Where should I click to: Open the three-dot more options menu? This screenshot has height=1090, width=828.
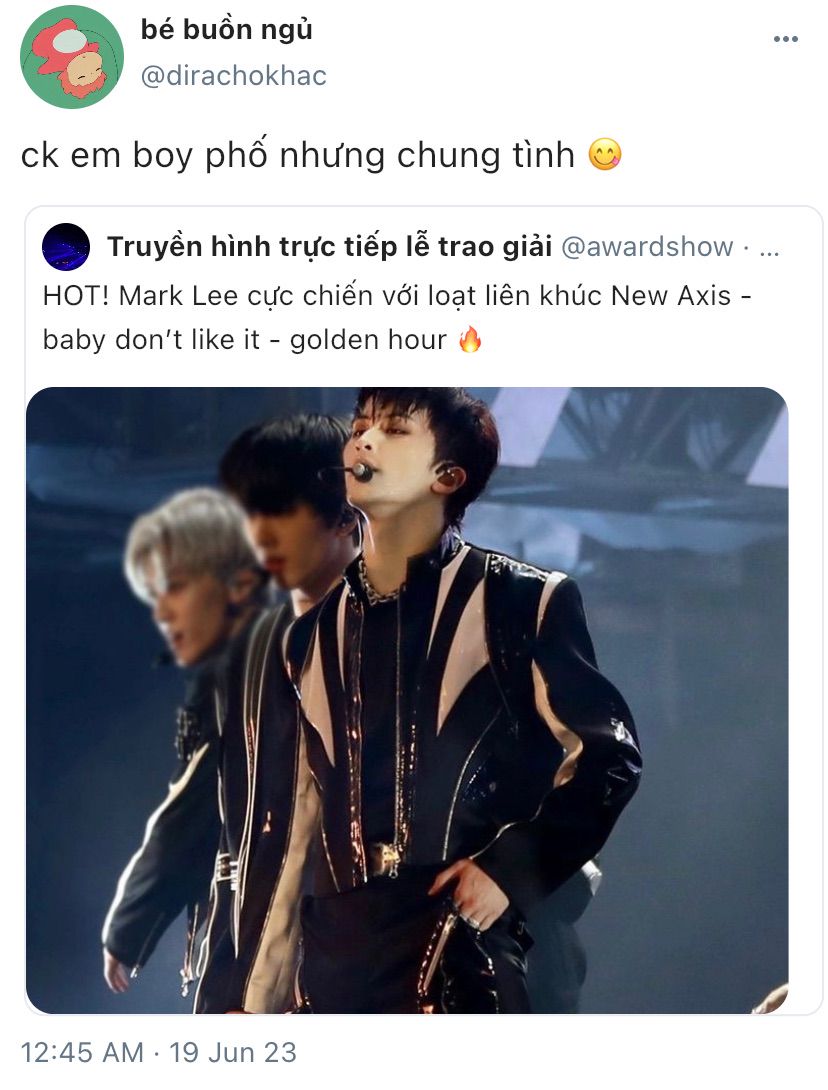[785, 39]
